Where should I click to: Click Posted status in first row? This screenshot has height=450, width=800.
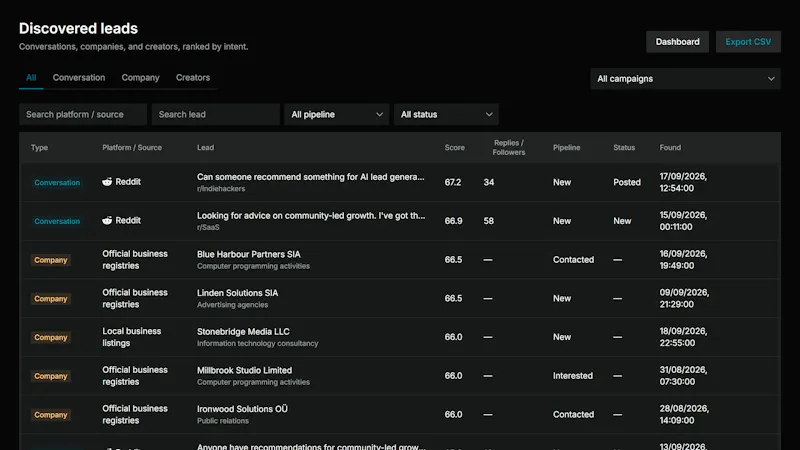point(627,182)
